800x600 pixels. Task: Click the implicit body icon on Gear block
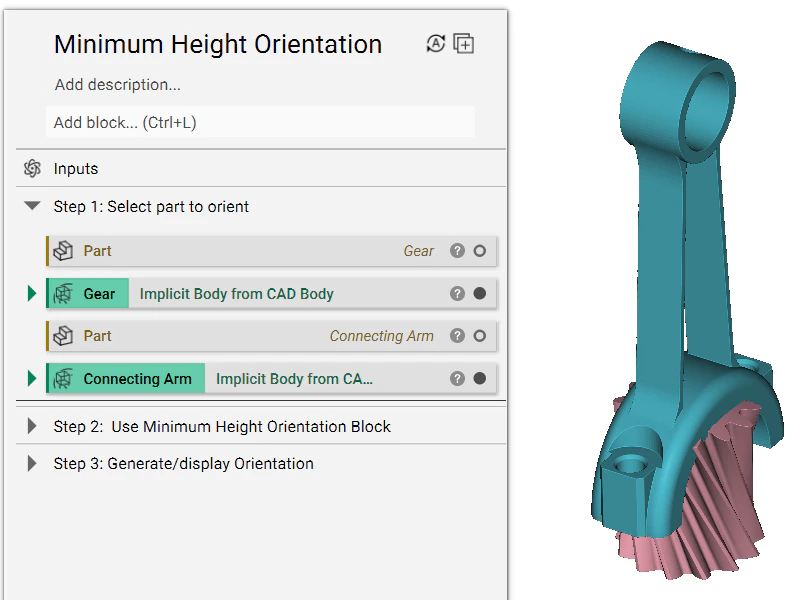pos(63,294)
